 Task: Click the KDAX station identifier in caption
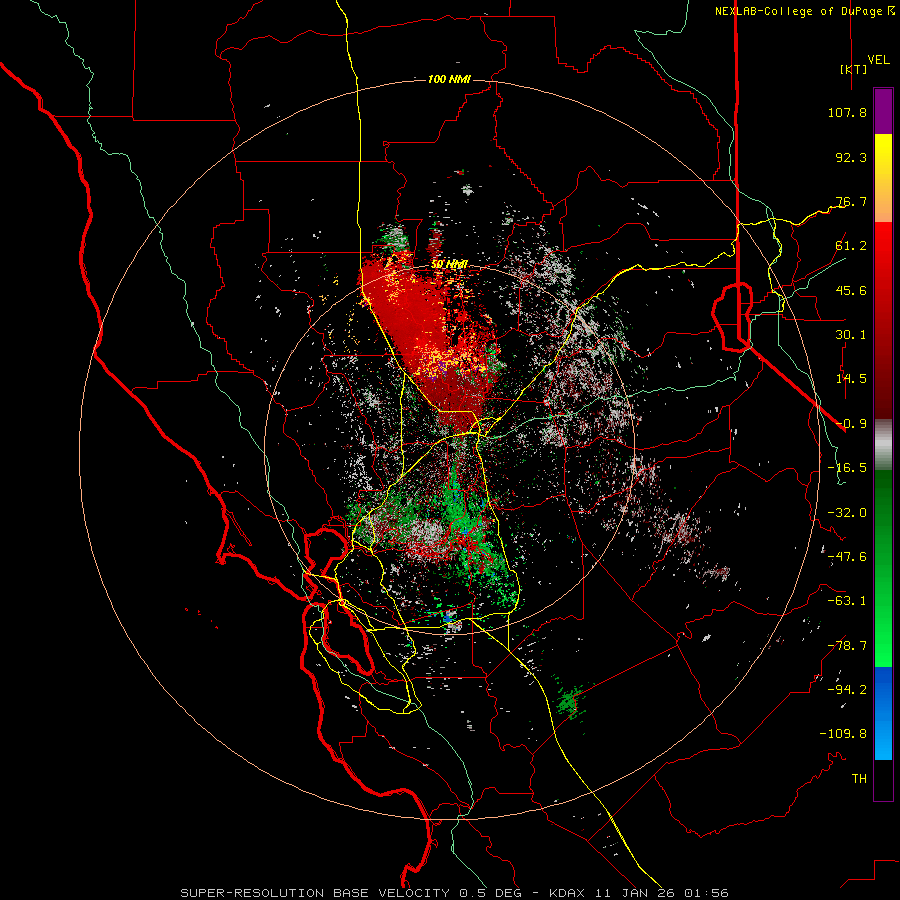[568, 893]
